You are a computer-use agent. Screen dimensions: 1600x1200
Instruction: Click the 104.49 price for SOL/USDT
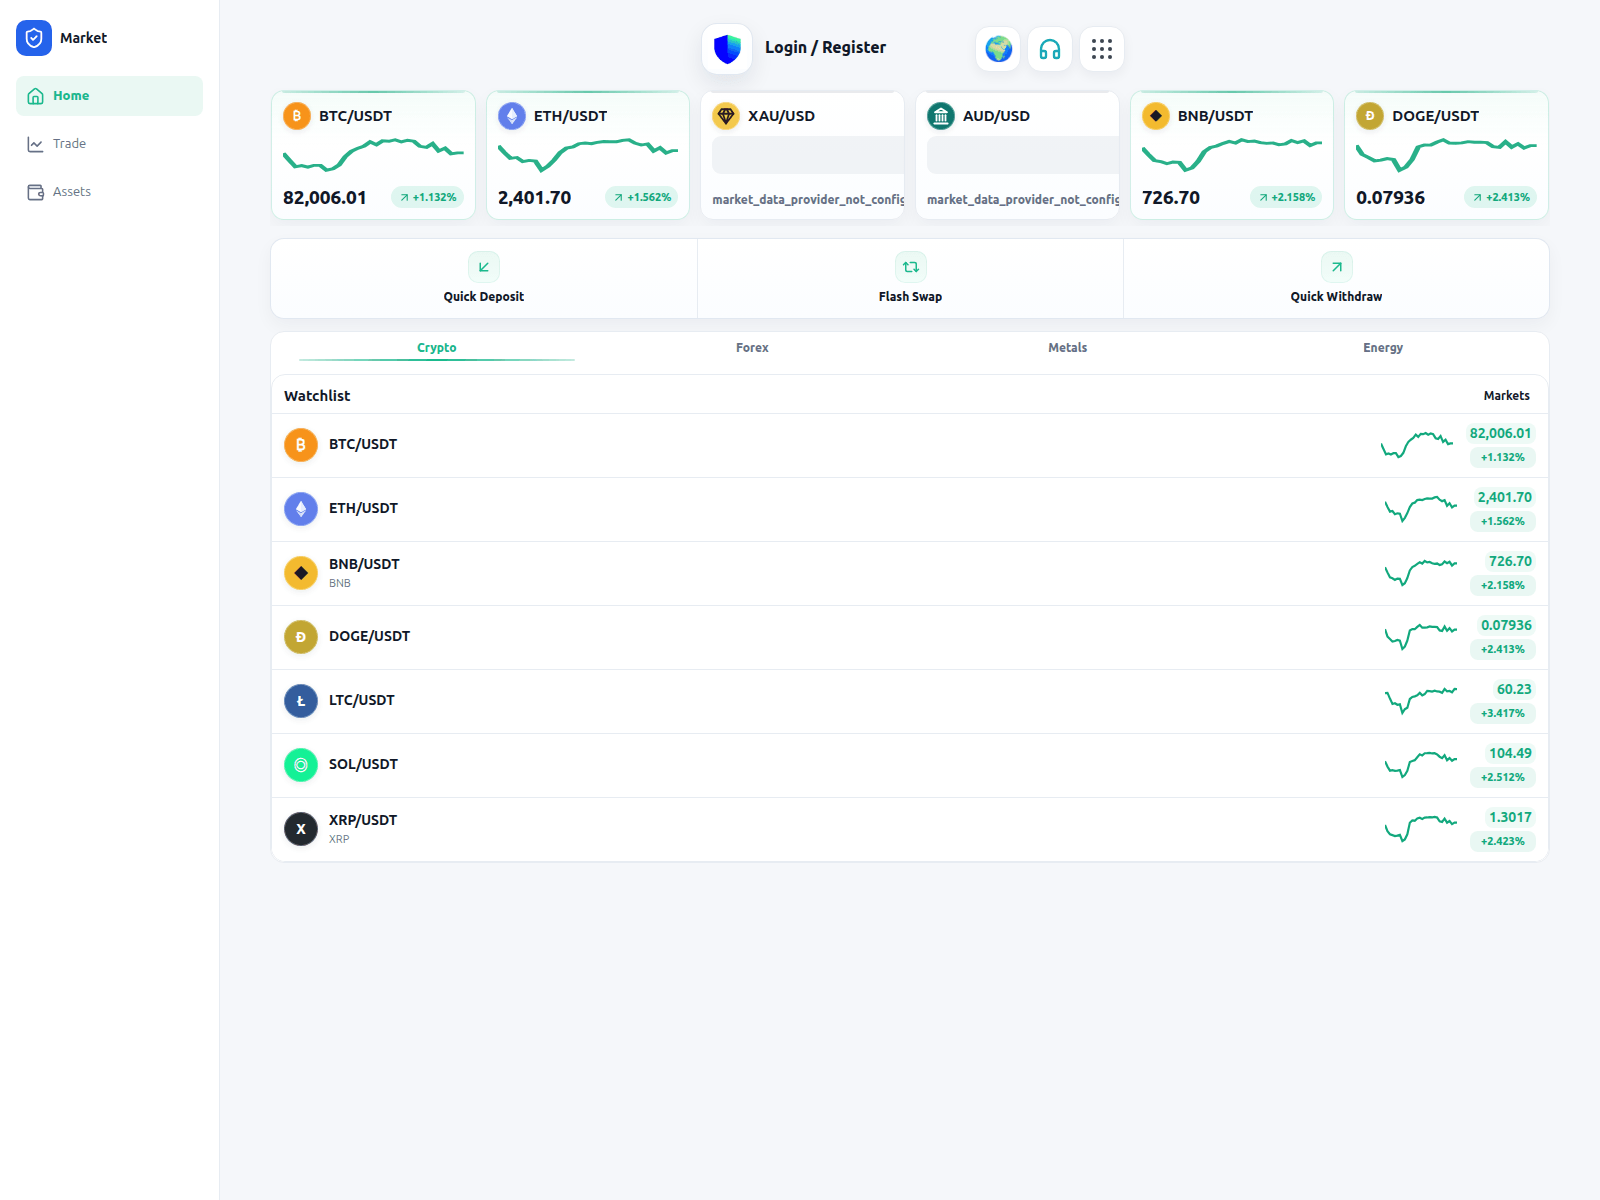(1510, 753)
